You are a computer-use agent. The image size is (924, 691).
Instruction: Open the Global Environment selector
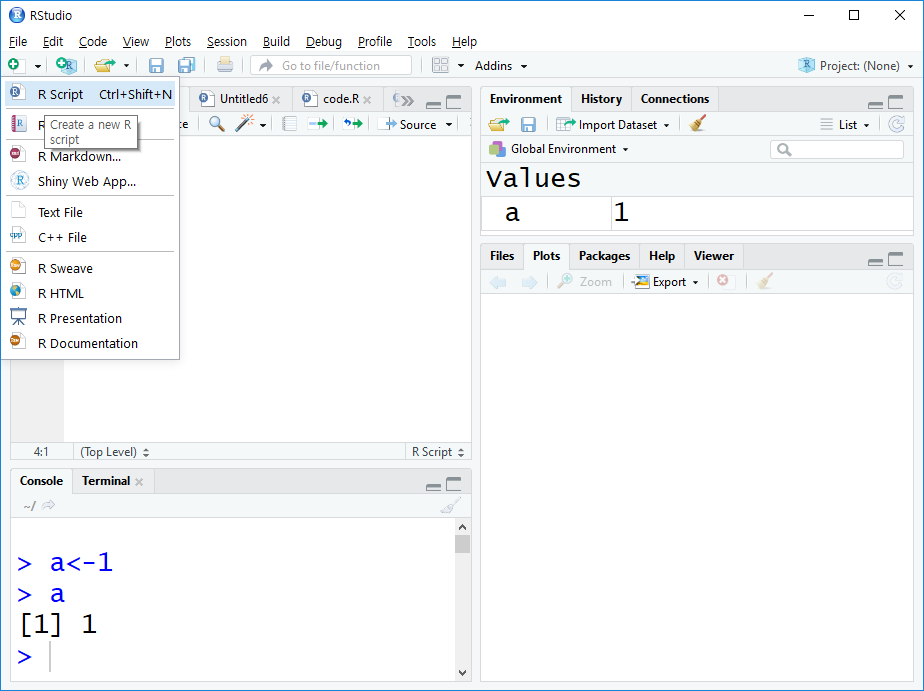click(559, 149)
